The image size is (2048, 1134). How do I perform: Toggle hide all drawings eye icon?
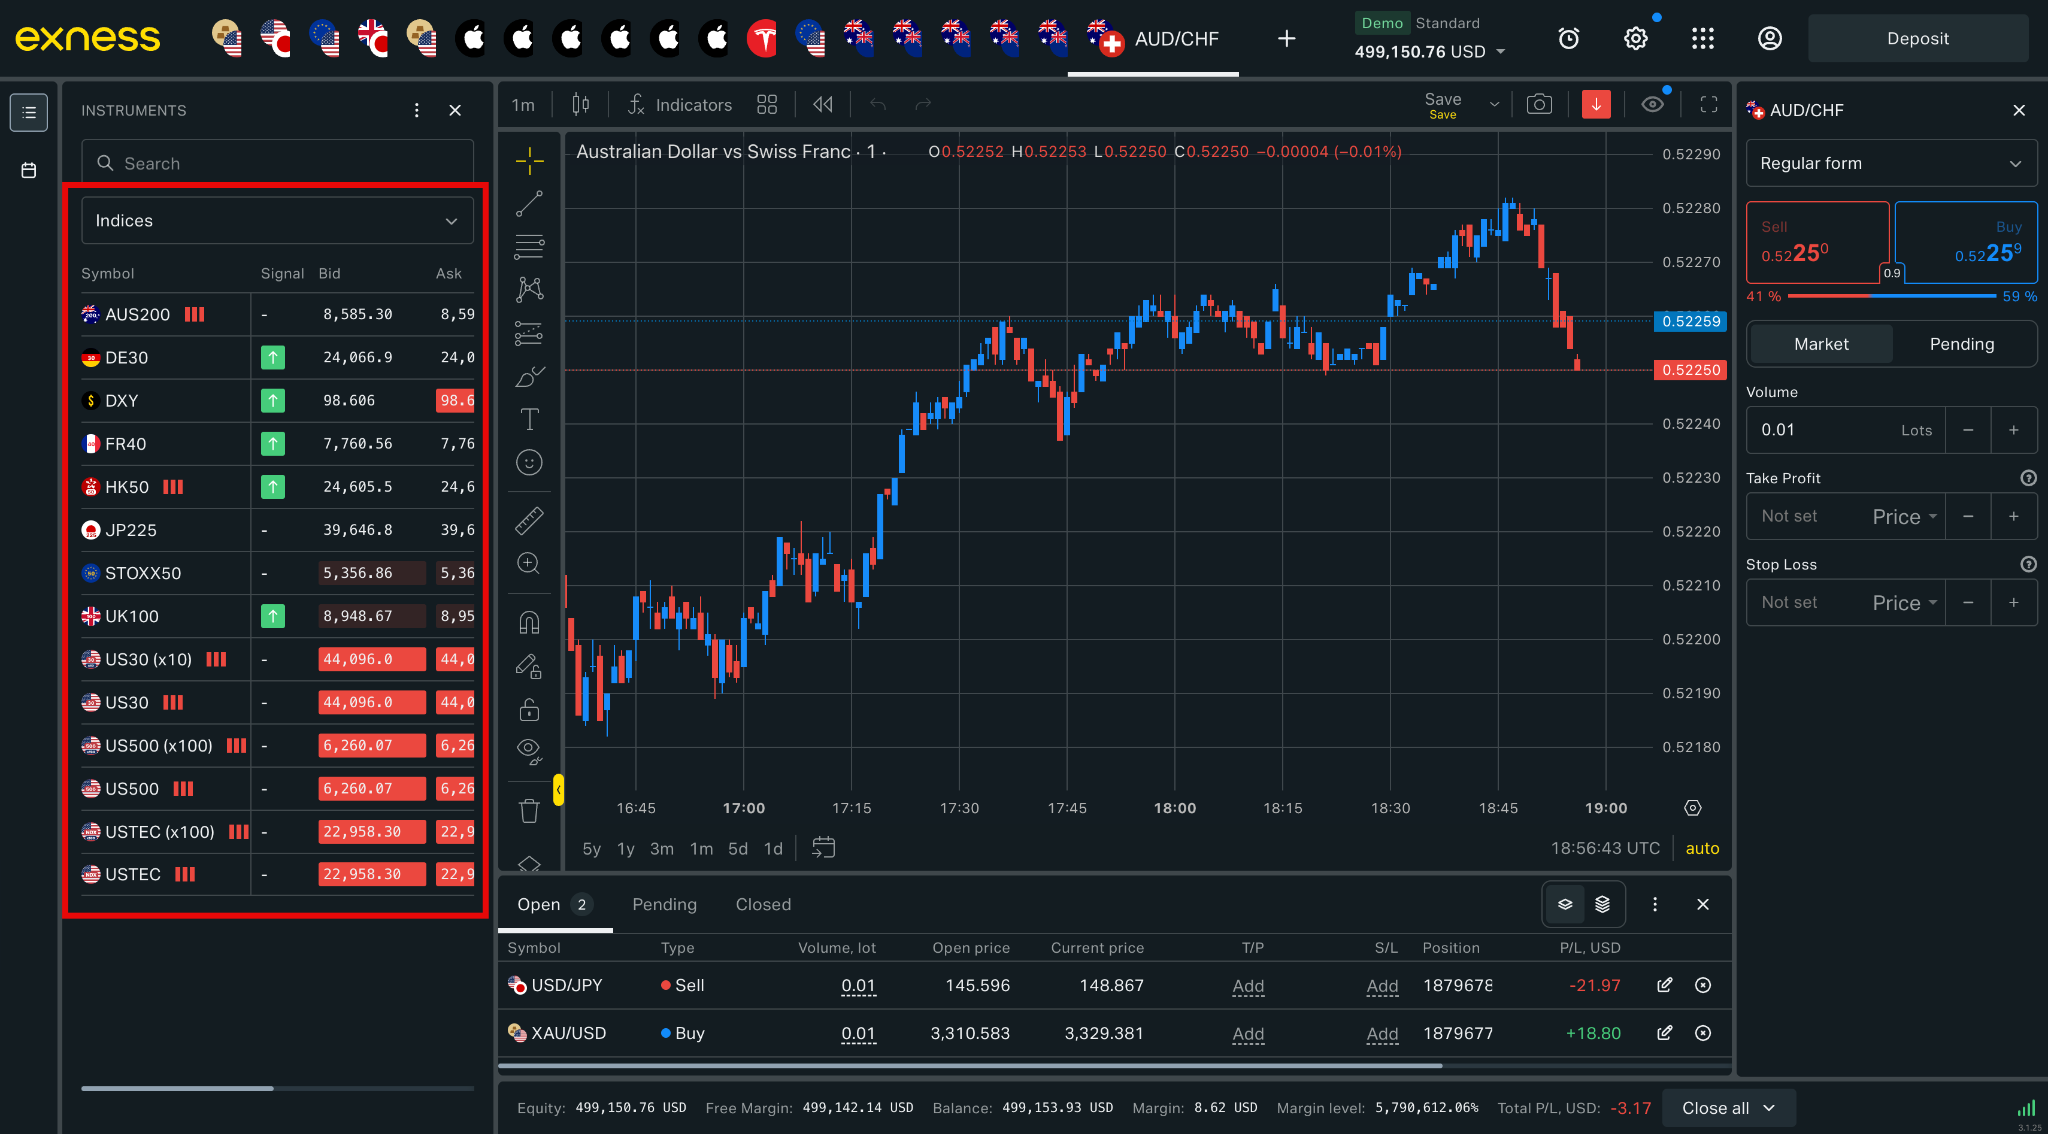(x=529, y=750)
